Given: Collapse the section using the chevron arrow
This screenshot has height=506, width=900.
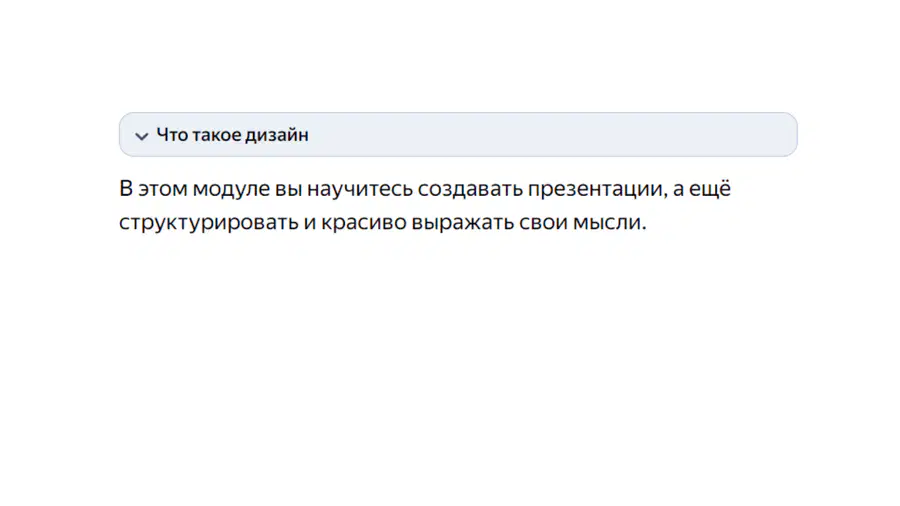Looking at the screenshot, I should (x=141, y=136).
